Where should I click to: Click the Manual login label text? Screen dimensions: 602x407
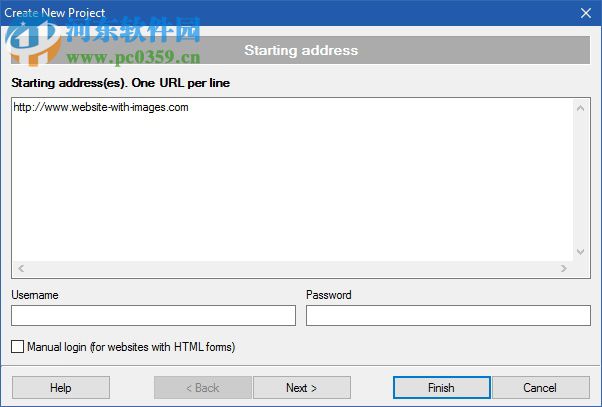tap(131, 347)
